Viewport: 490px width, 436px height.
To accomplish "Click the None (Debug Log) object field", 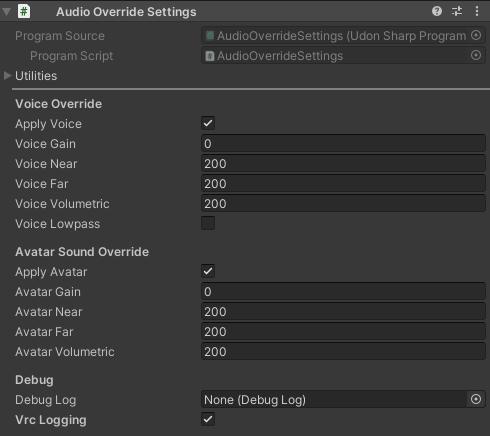I will click(x=334, y=399).
